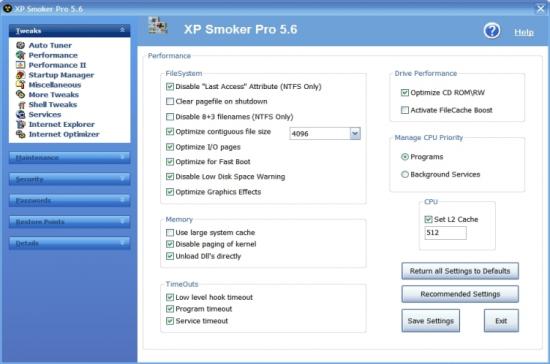Image resolution: width=550 pixels, height=364 pixels.
Task: Uncheck Low level hook timeout
Action: tap(170, 297)
